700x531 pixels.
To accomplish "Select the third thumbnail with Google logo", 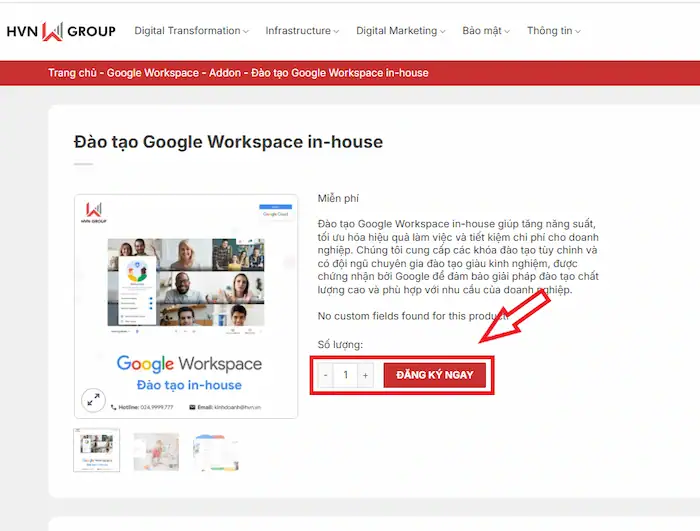I will point(214,451).
